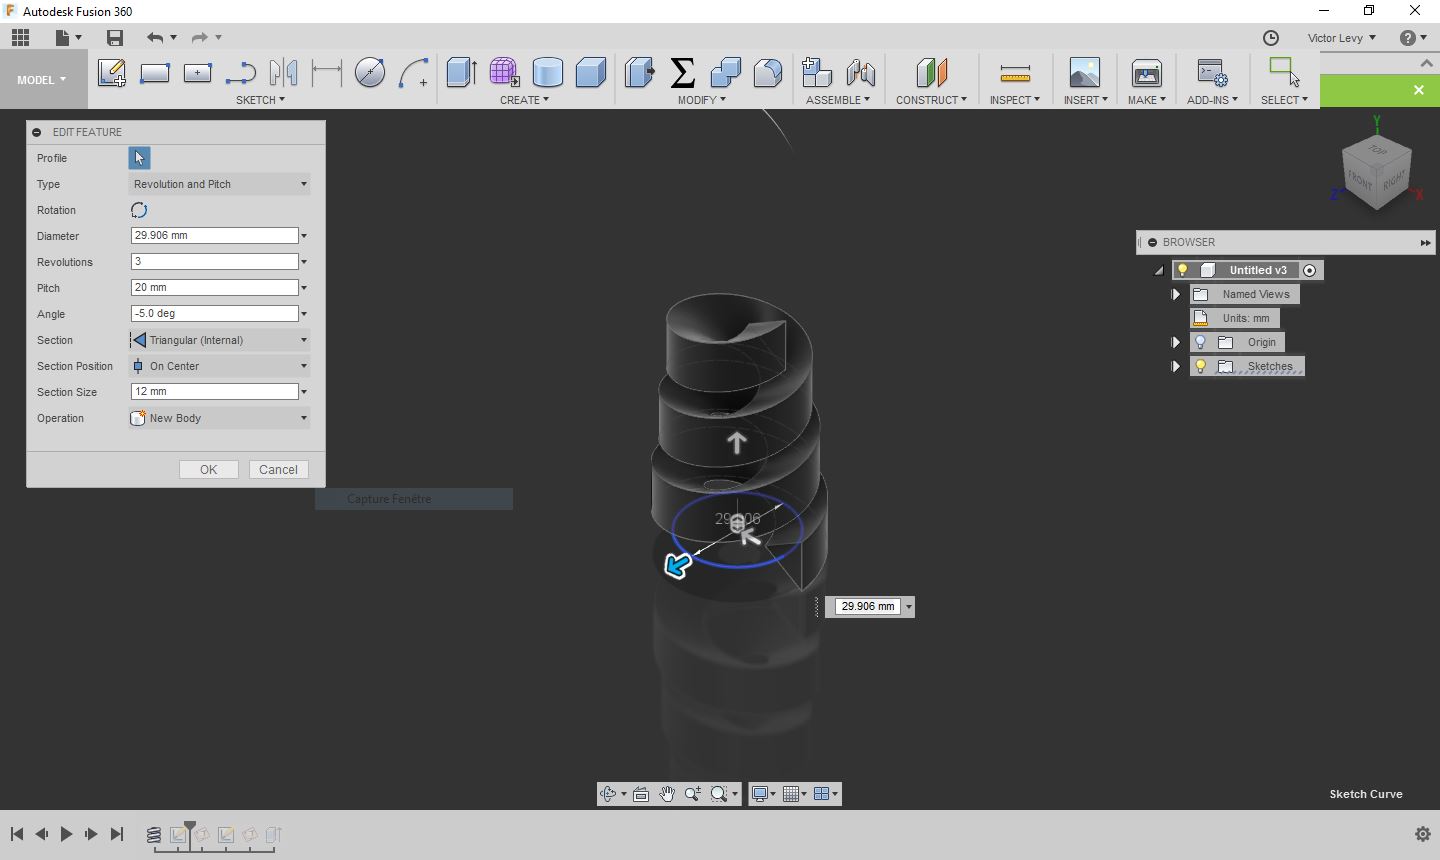The width and height of the screenshot is (1440, 860).
Task: Select the Extrude tool in Create
Action: [460, 72]
